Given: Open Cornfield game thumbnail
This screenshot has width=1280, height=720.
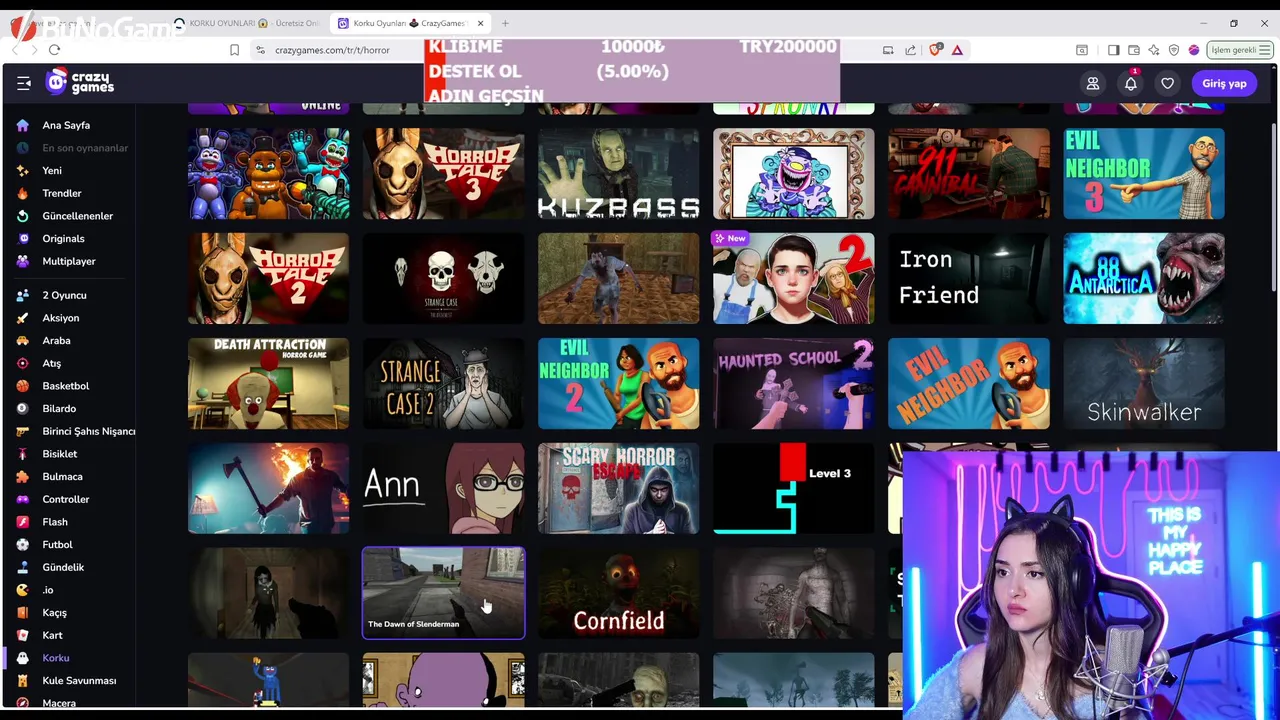Looking at the screenshot, I should click(x=618, y=593).
